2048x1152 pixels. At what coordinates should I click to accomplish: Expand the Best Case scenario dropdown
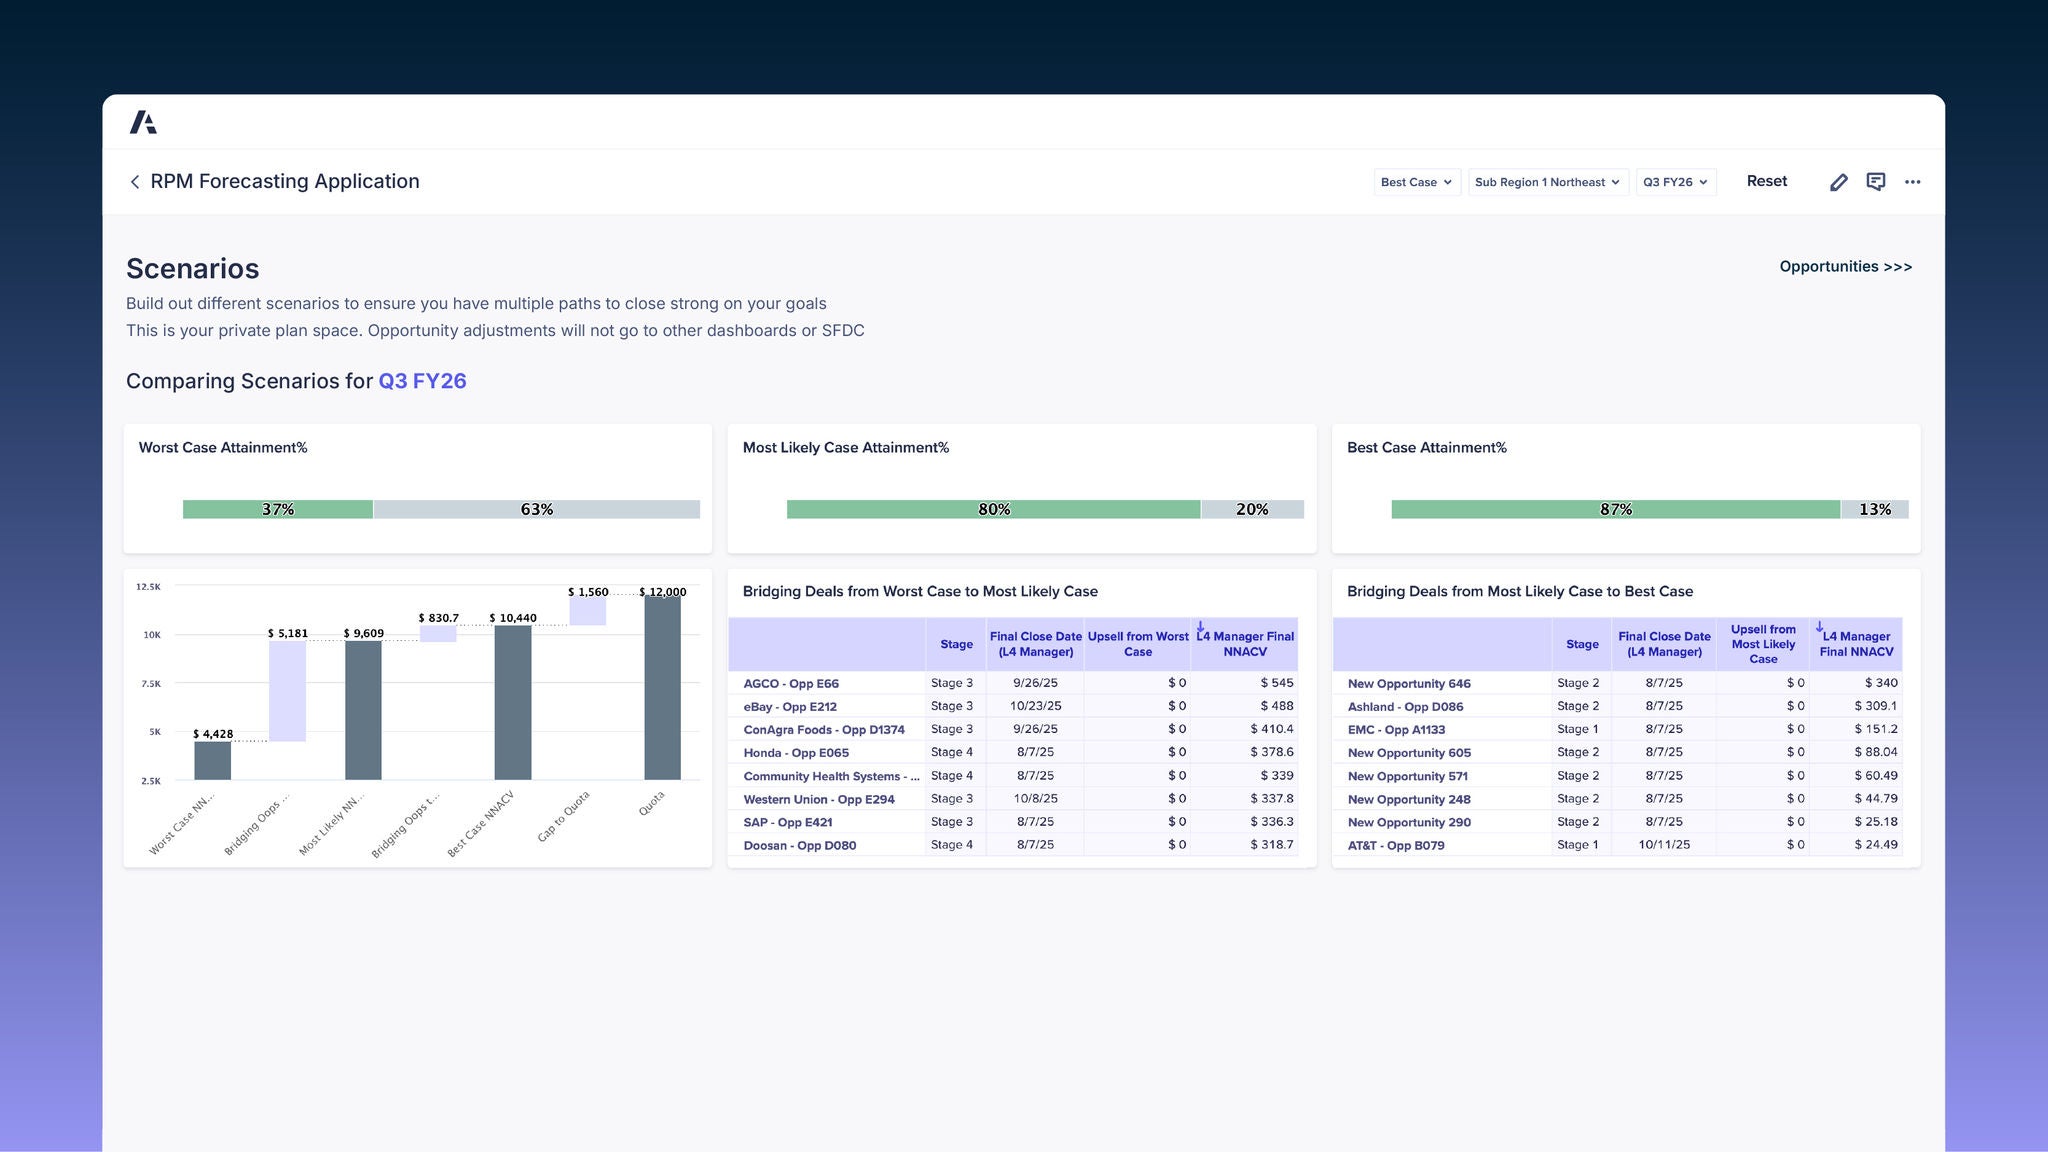1416,182
